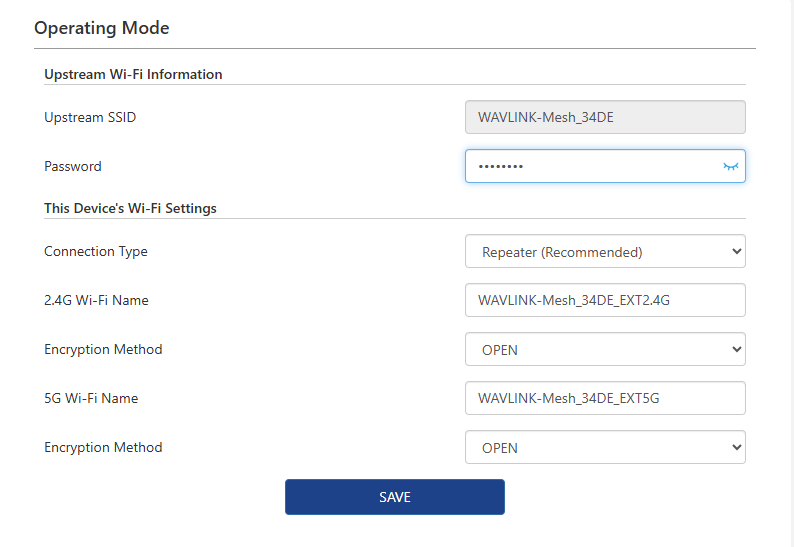The height and width of the screenshot is (547, 794).
Task: Open 2.4G Encryption Method dropdown
Action: 605,349
